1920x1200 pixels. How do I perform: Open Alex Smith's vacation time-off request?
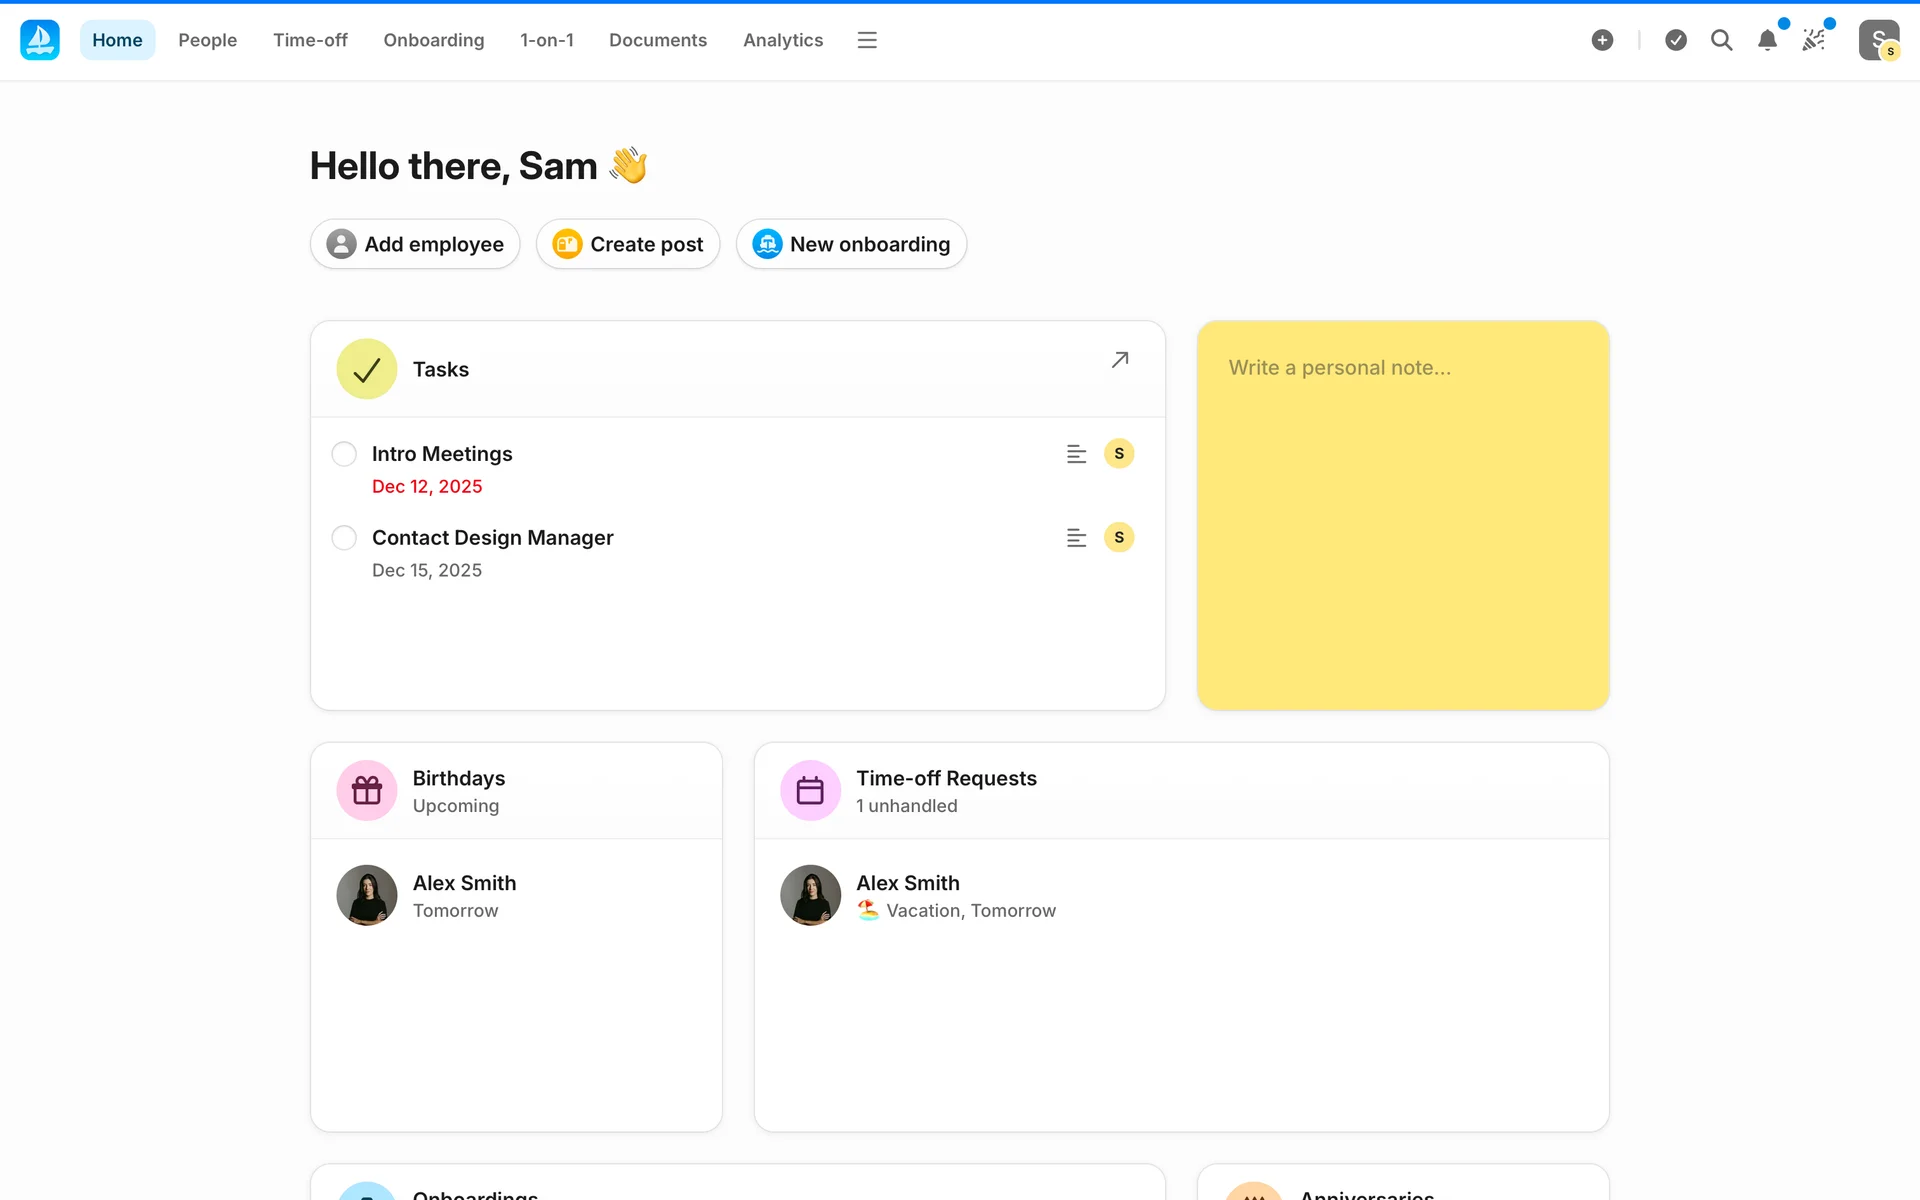(955, 896)
